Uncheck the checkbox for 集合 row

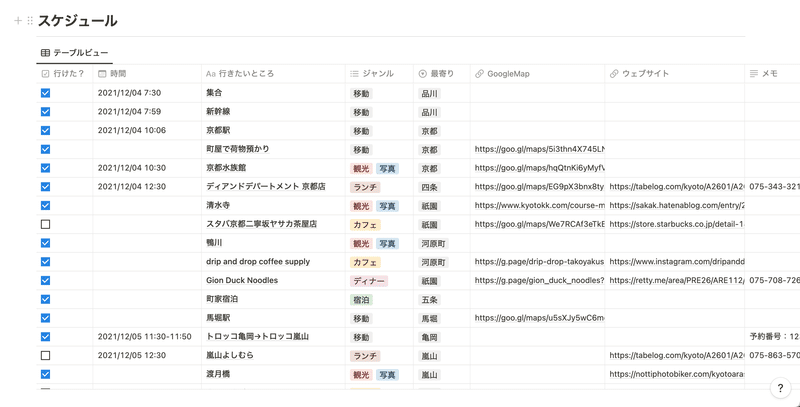(x=45, y=93)
